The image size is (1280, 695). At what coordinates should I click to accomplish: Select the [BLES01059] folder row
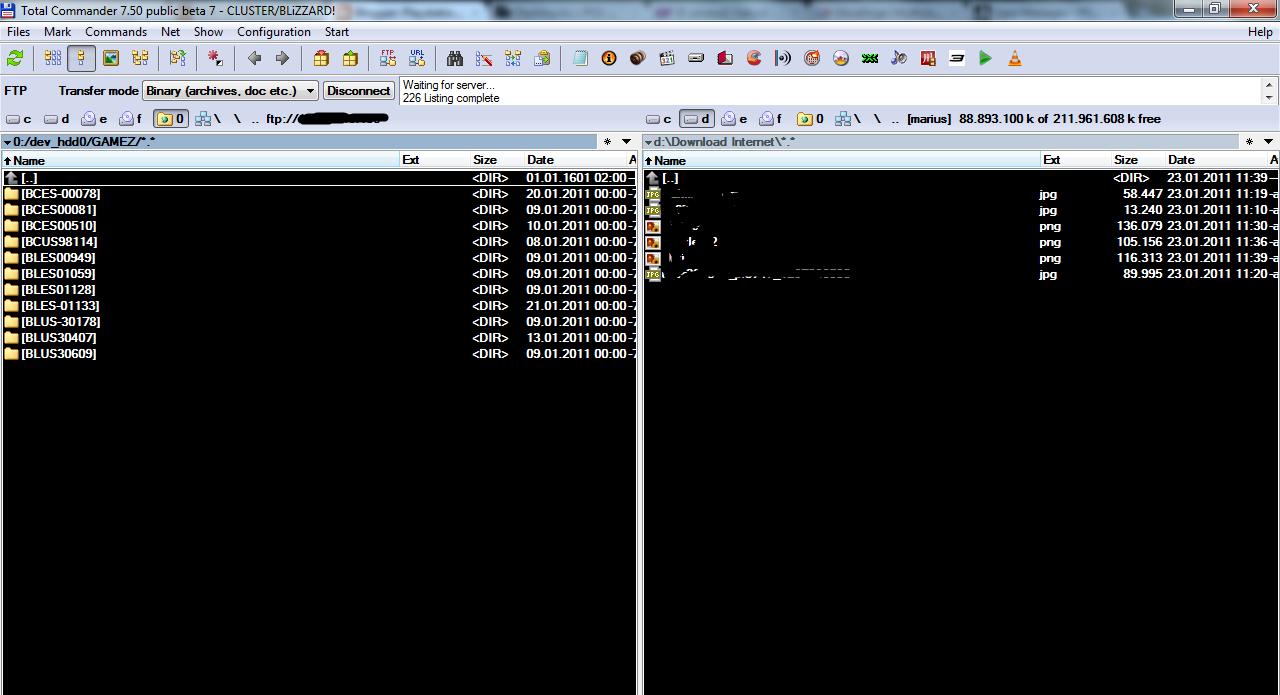tap(318, 274)
